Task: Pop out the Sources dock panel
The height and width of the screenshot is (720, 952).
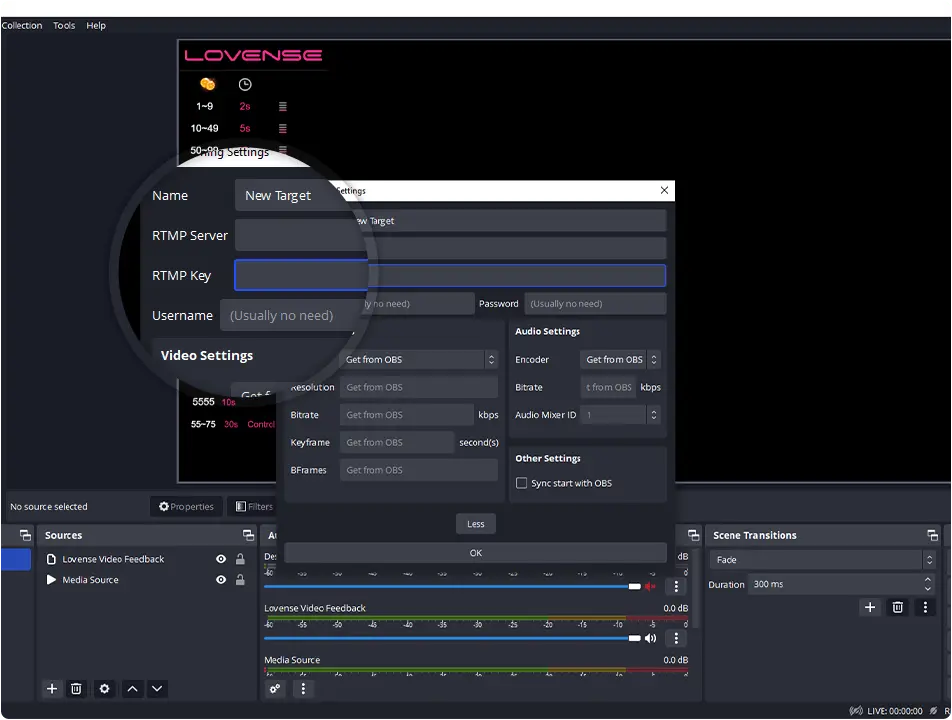Action: pos(248,535)
